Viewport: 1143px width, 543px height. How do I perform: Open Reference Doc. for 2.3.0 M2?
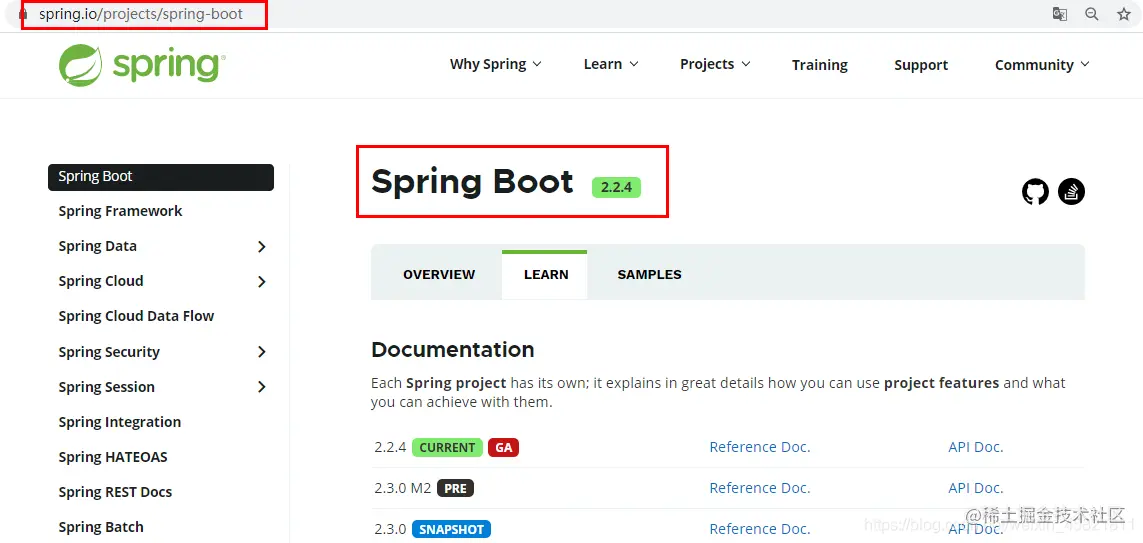pyautogui.click(x=760, y=488)
